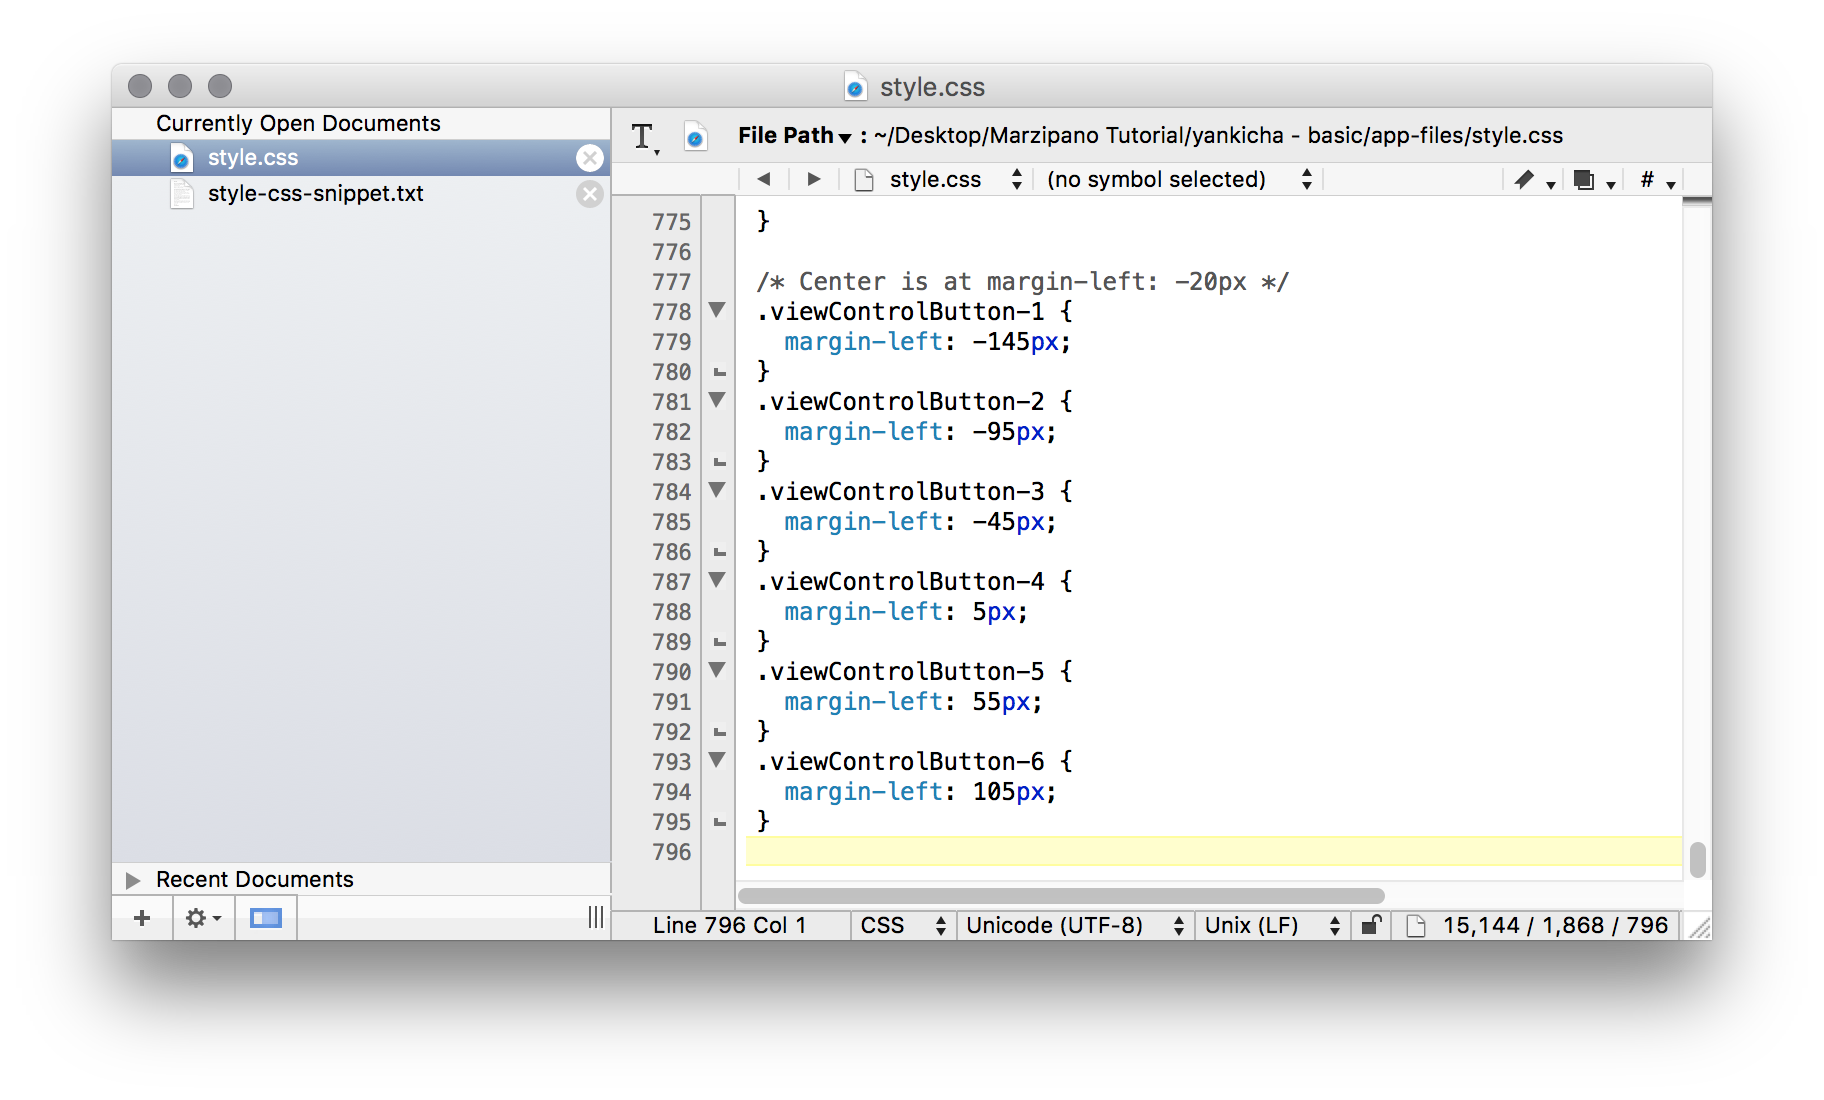Click the style.css title bar proxy icon
Screen dimensions: 1824x1100
(x=856, y=87)
